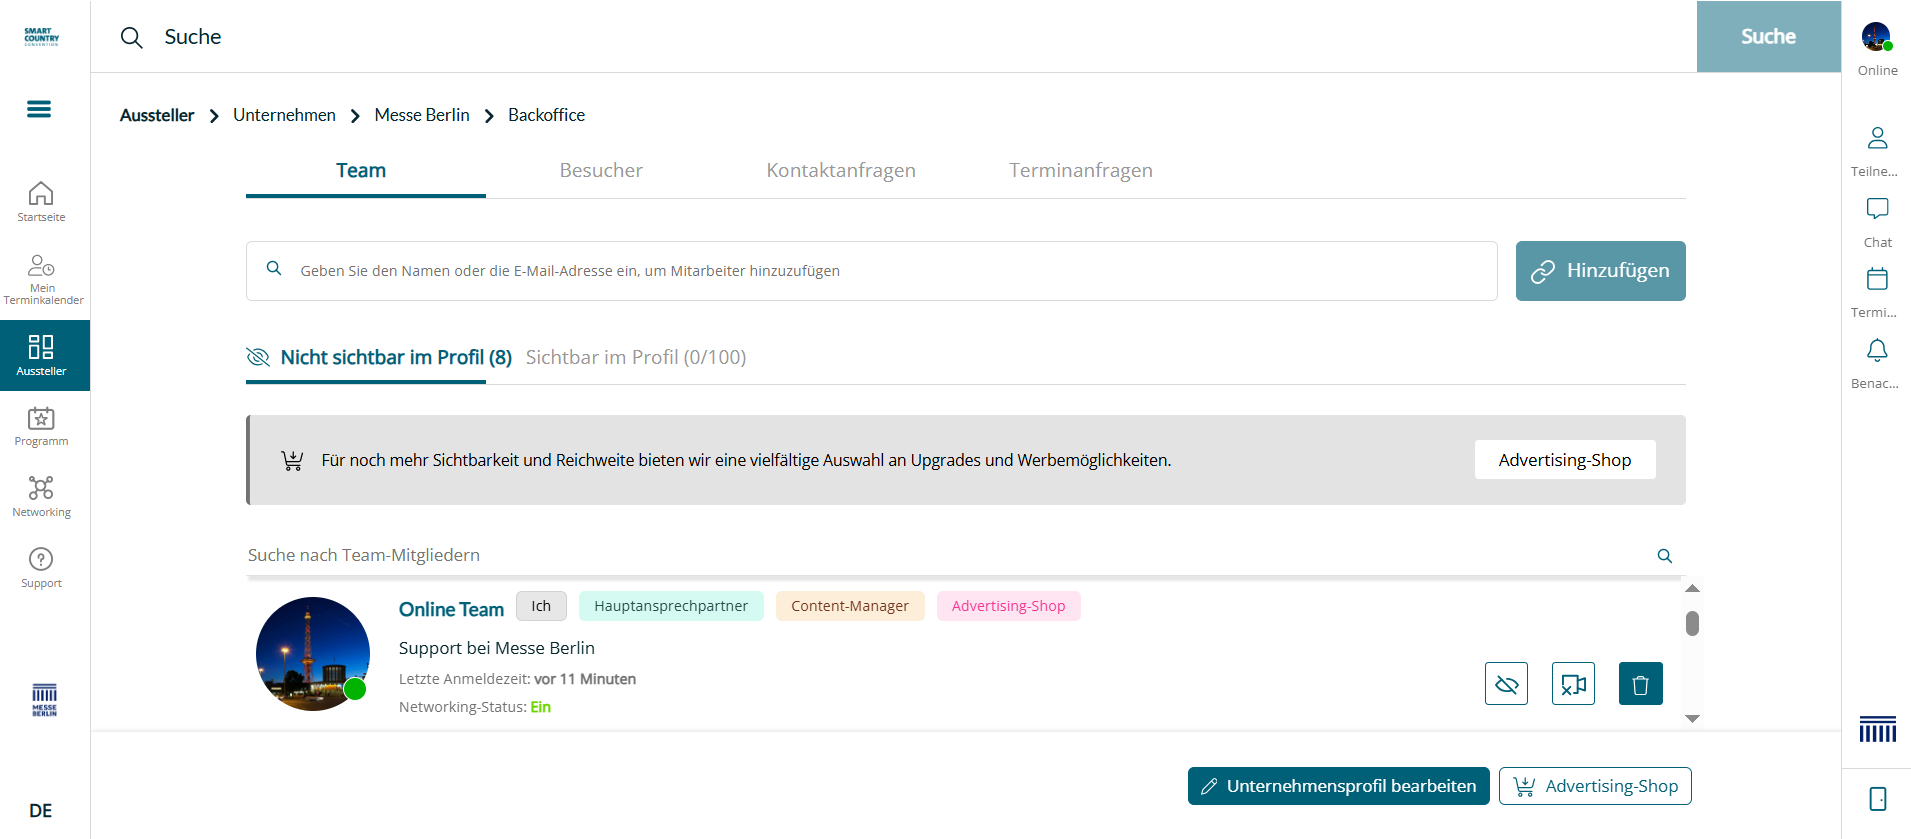Switch to the Team tab
The height and width of the screenshot is (839, 1911).
click(x=361, y=171)
